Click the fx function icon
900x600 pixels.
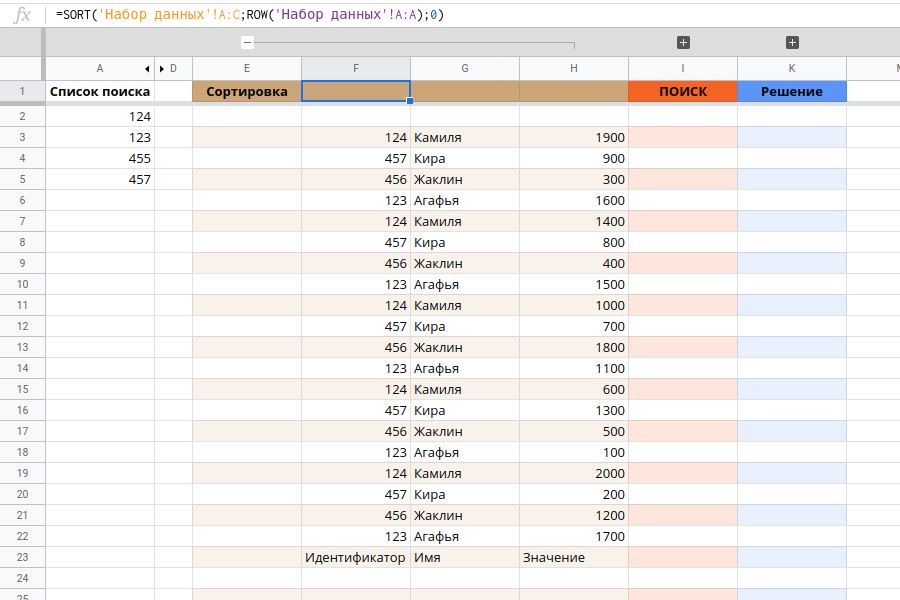(22, 15)
